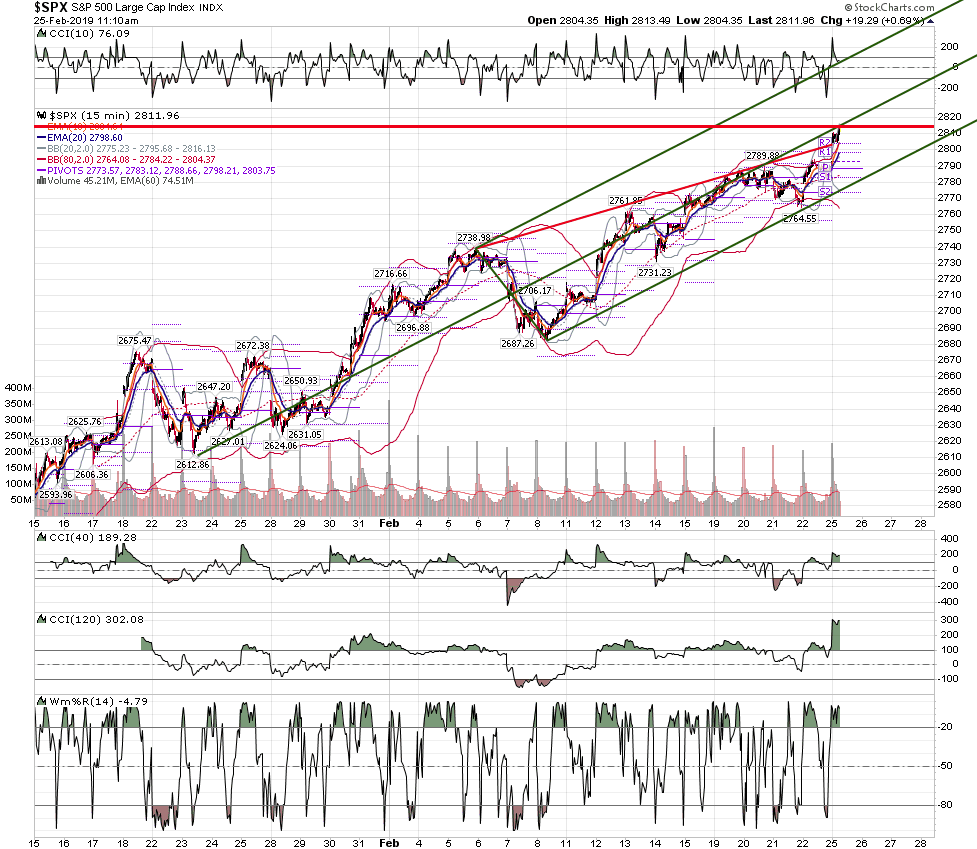Select the R1 pivot marker
Viewport: 977px width, 849px height.
tap(824, 152)
